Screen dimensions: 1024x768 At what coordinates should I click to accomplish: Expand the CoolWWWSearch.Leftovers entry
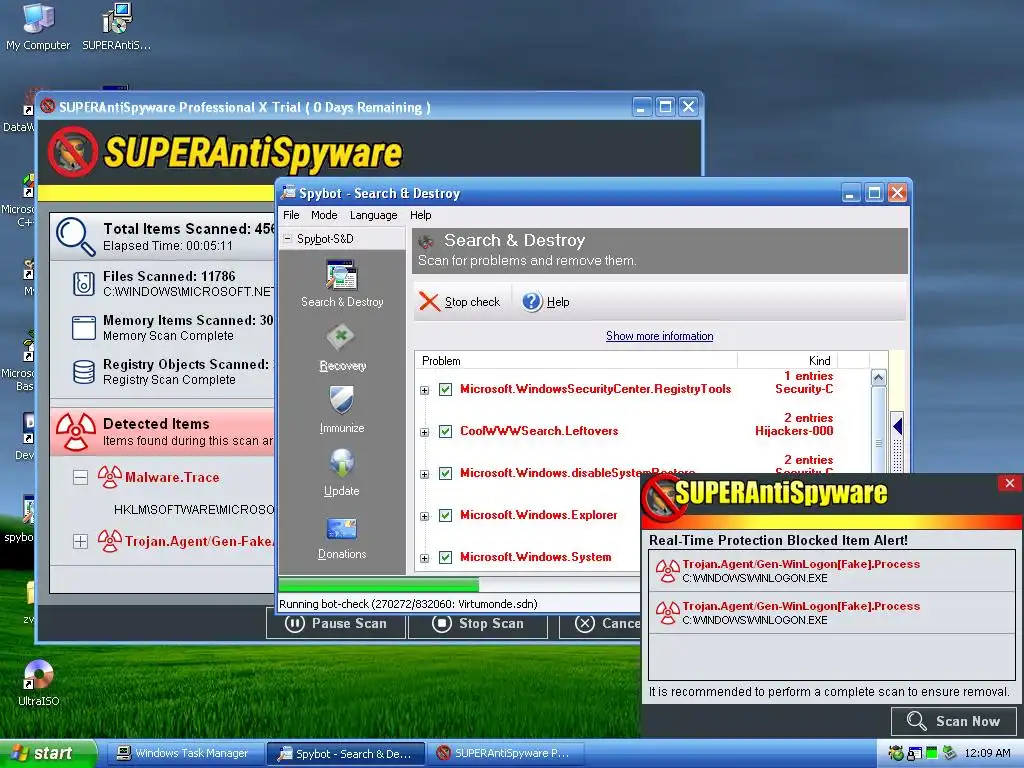click(x=424, y=432)
